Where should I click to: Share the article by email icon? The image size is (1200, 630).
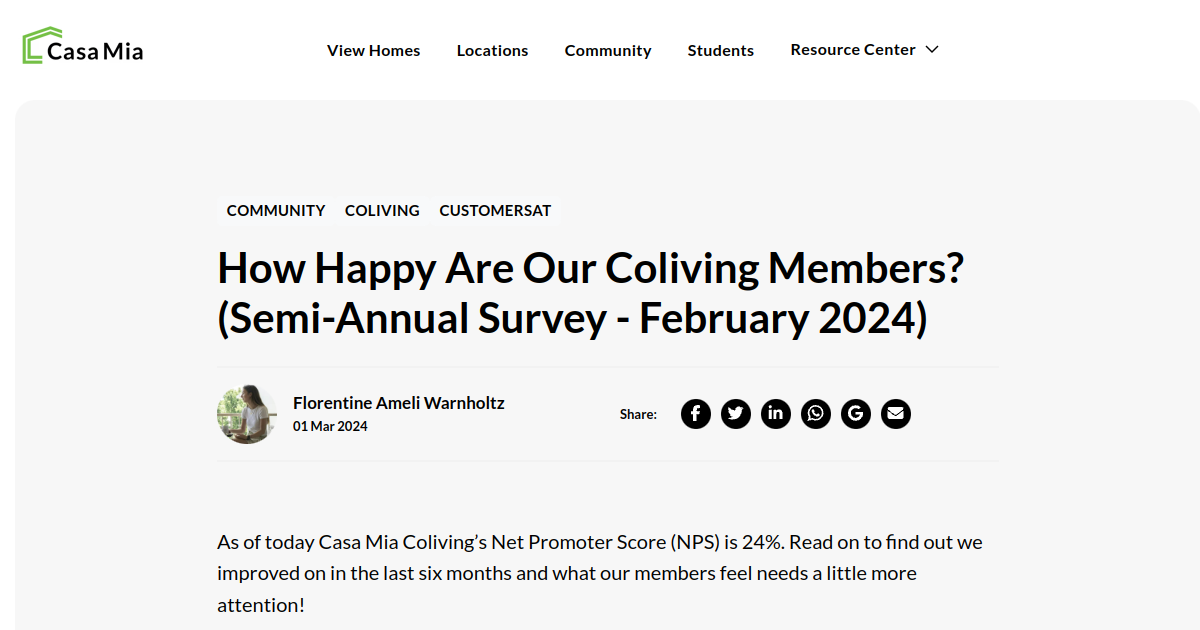click(x=896, y=414)
